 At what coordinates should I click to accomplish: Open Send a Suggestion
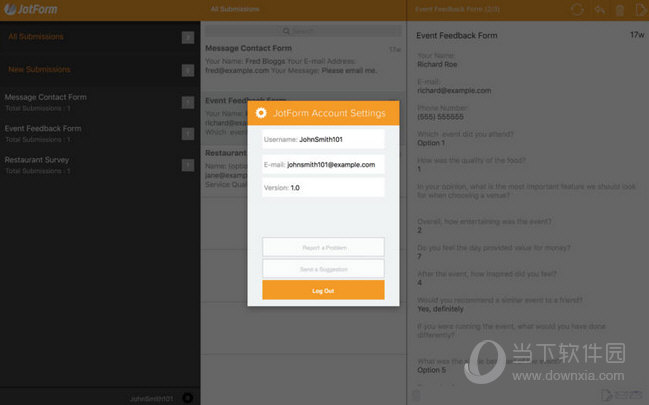coord(323,269)
